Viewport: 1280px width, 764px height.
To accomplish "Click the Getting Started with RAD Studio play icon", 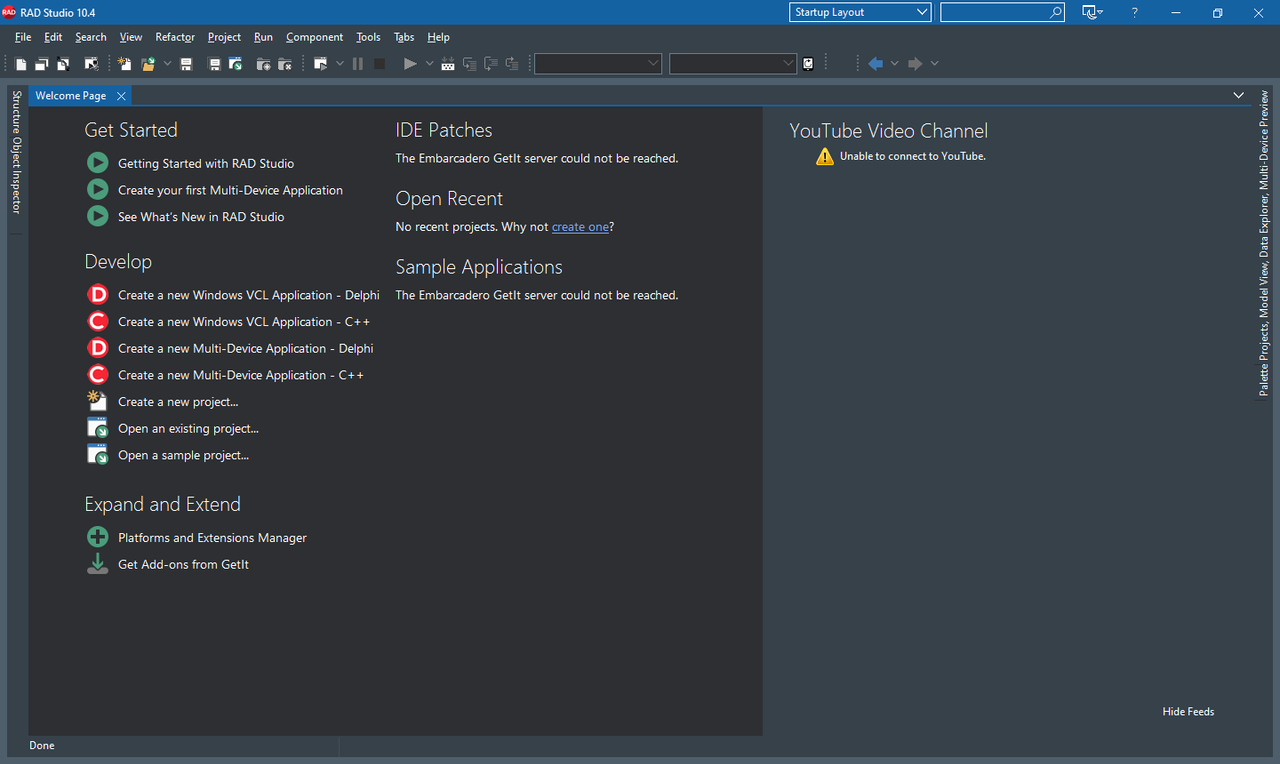I will click(97, 163).
